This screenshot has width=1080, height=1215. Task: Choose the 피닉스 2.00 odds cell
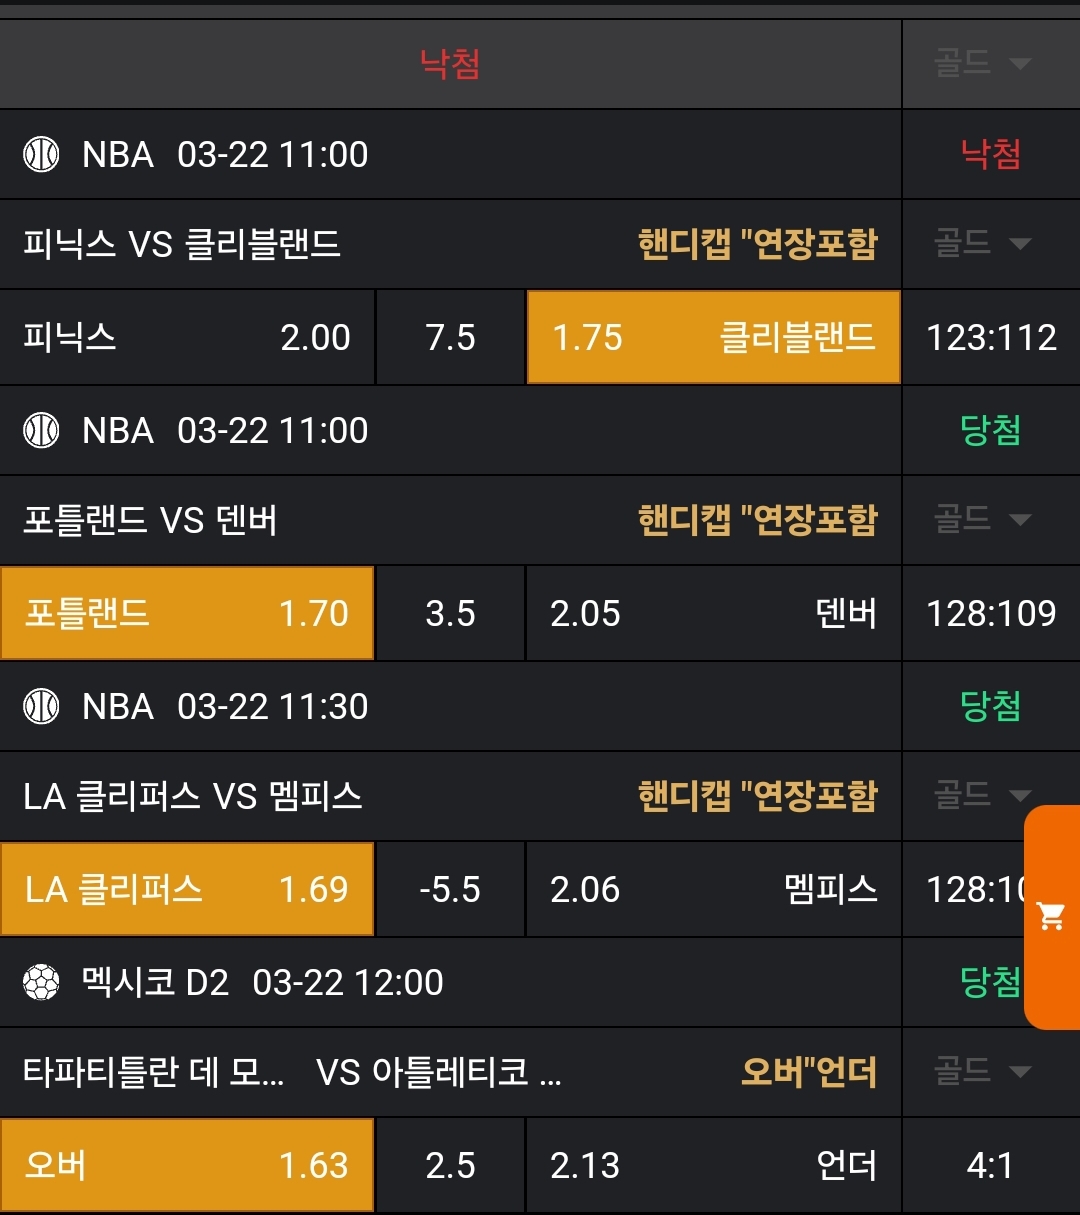pos(187,338)
